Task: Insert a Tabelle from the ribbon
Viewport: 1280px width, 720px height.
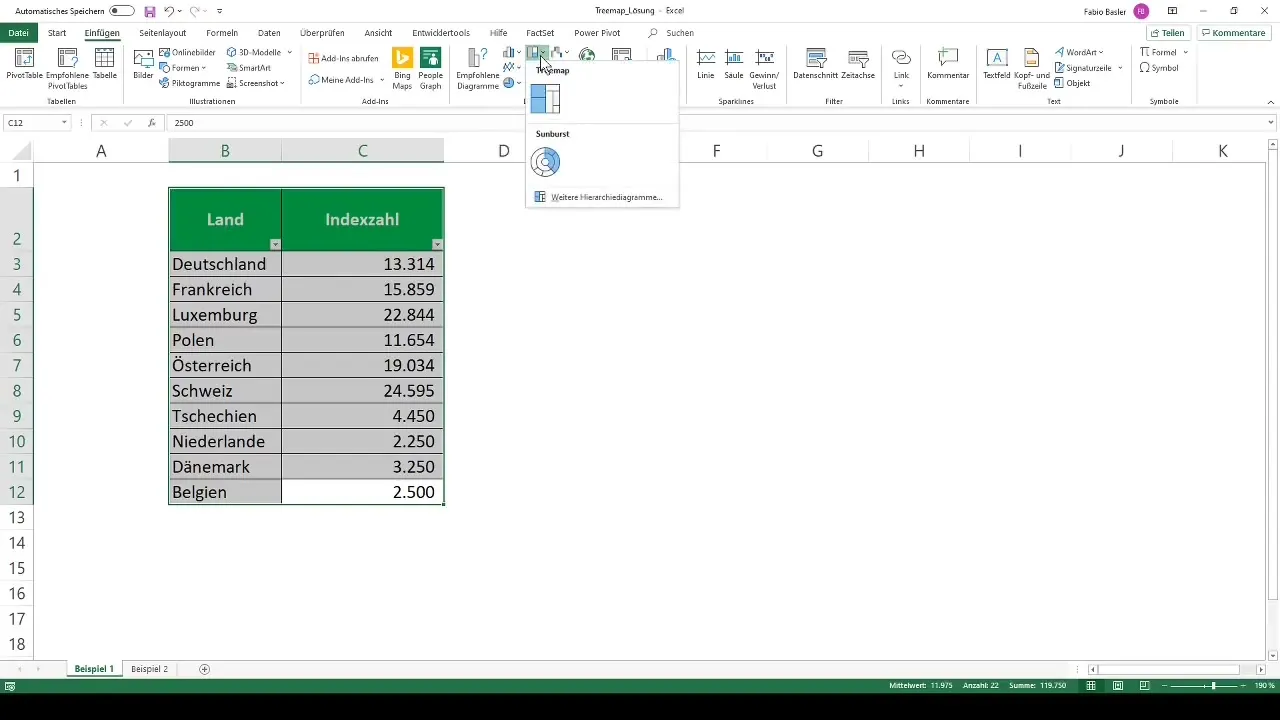Action: point(104,64)
